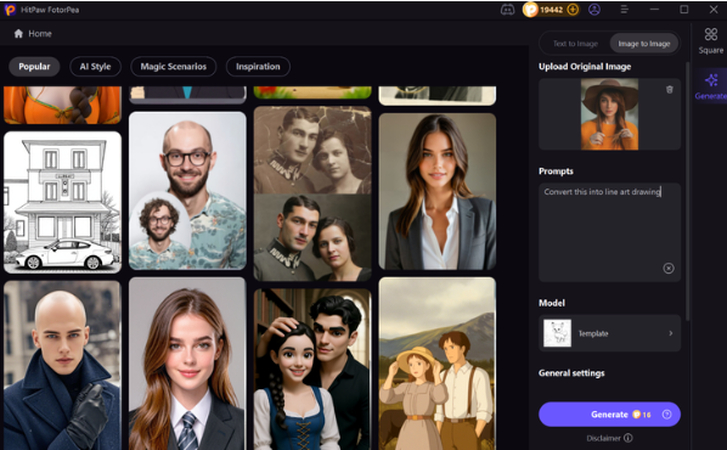The width and height of the screenshot is (727, 450).
Task: Click the Template model preview thumbnail
Action: click(x=557, y=333)
